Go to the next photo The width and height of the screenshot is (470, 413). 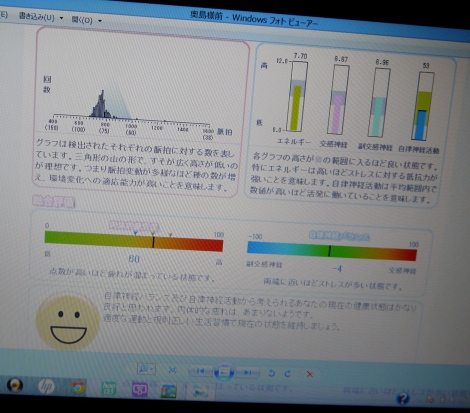(247, 373)
